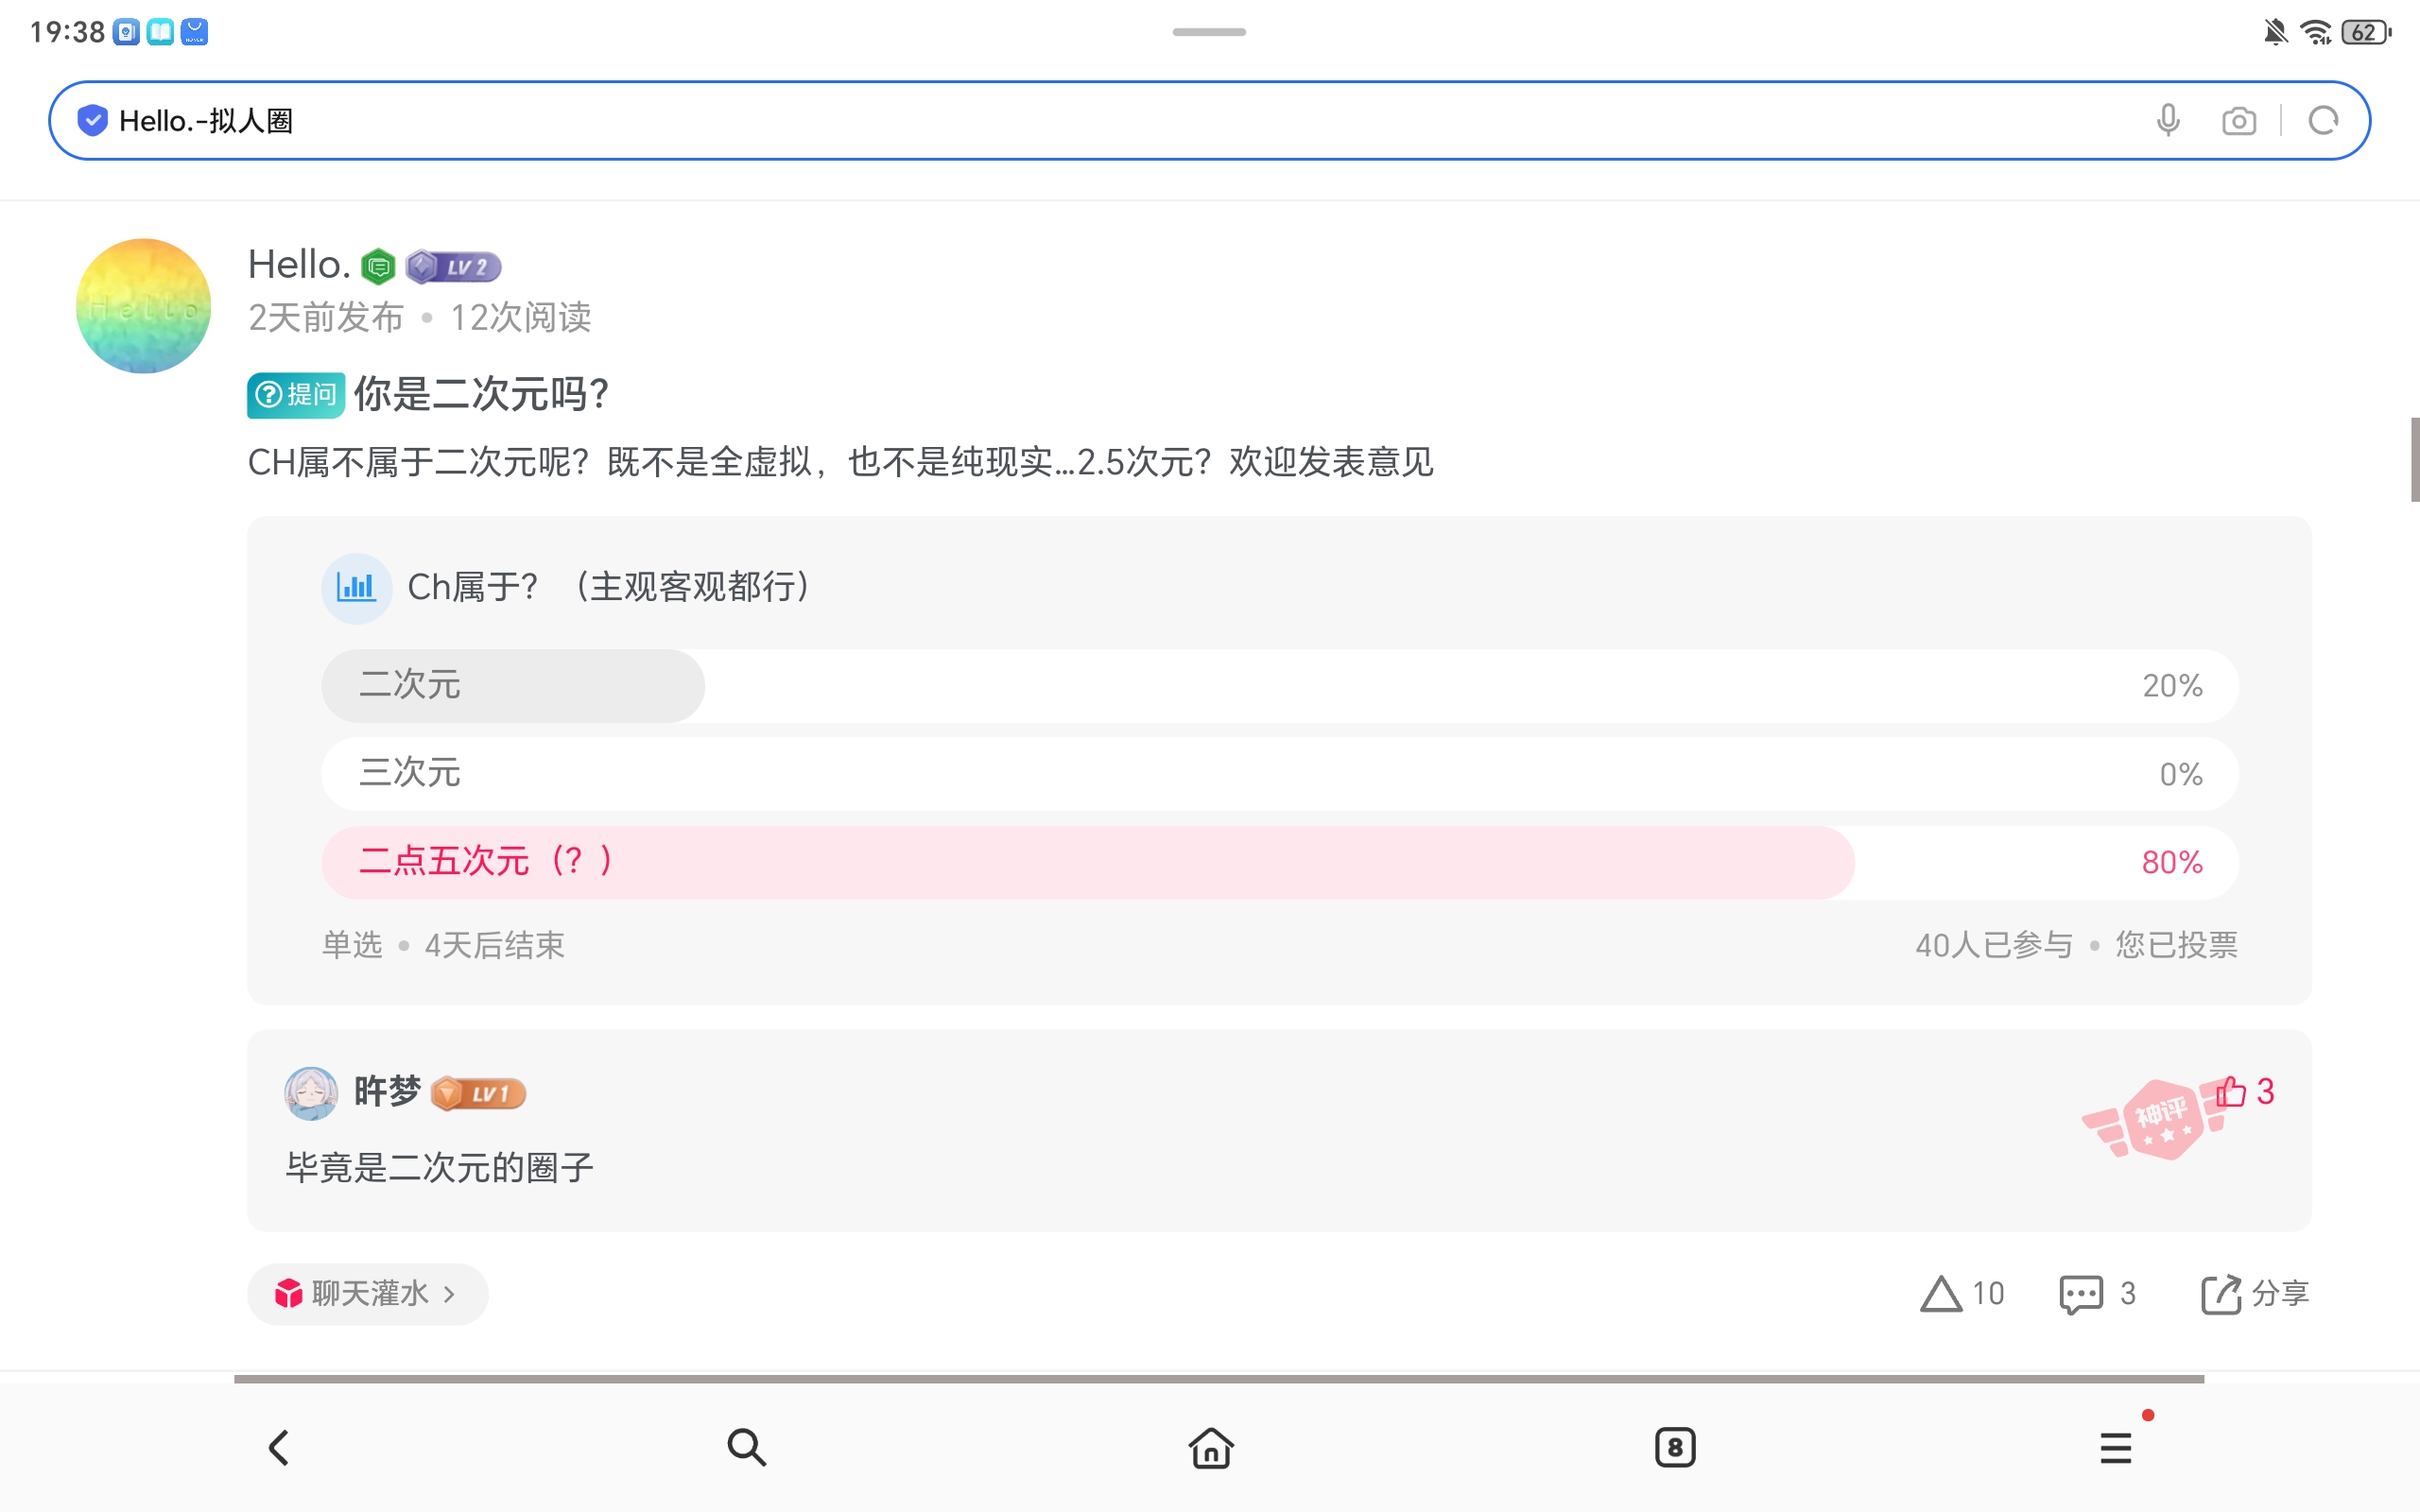This screenshot has width=2420, height=1512.
Task: Share the post via 分享
Action: click(2254, 1293)
